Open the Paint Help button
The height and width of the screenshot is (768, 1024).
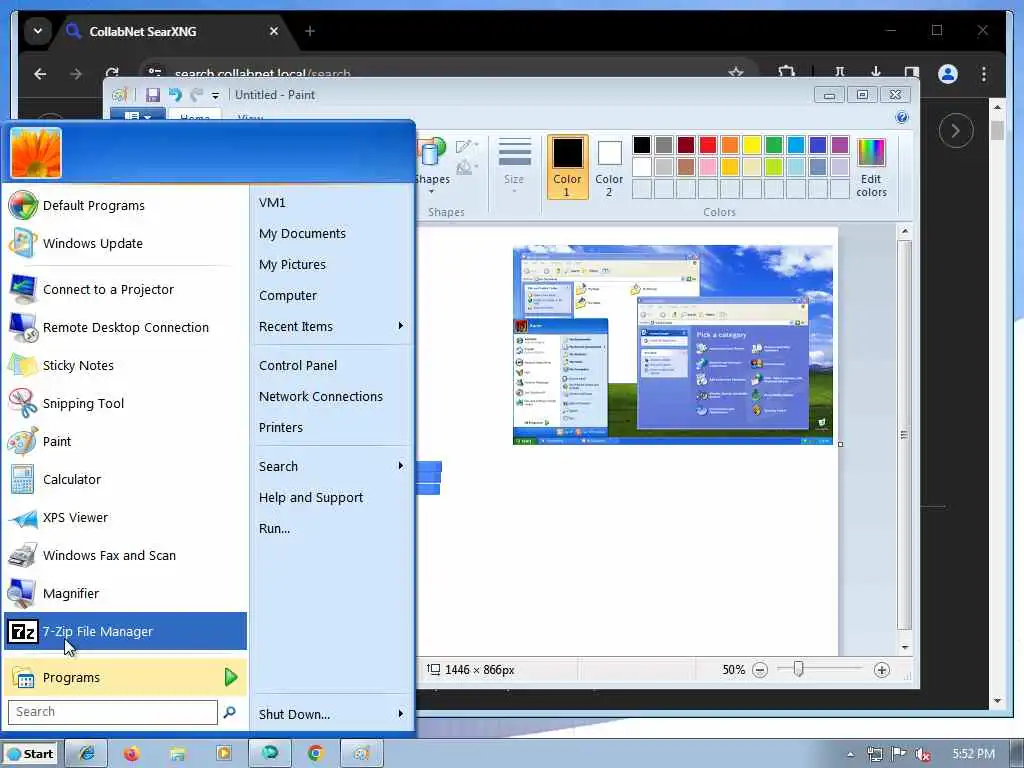[902, 118]
